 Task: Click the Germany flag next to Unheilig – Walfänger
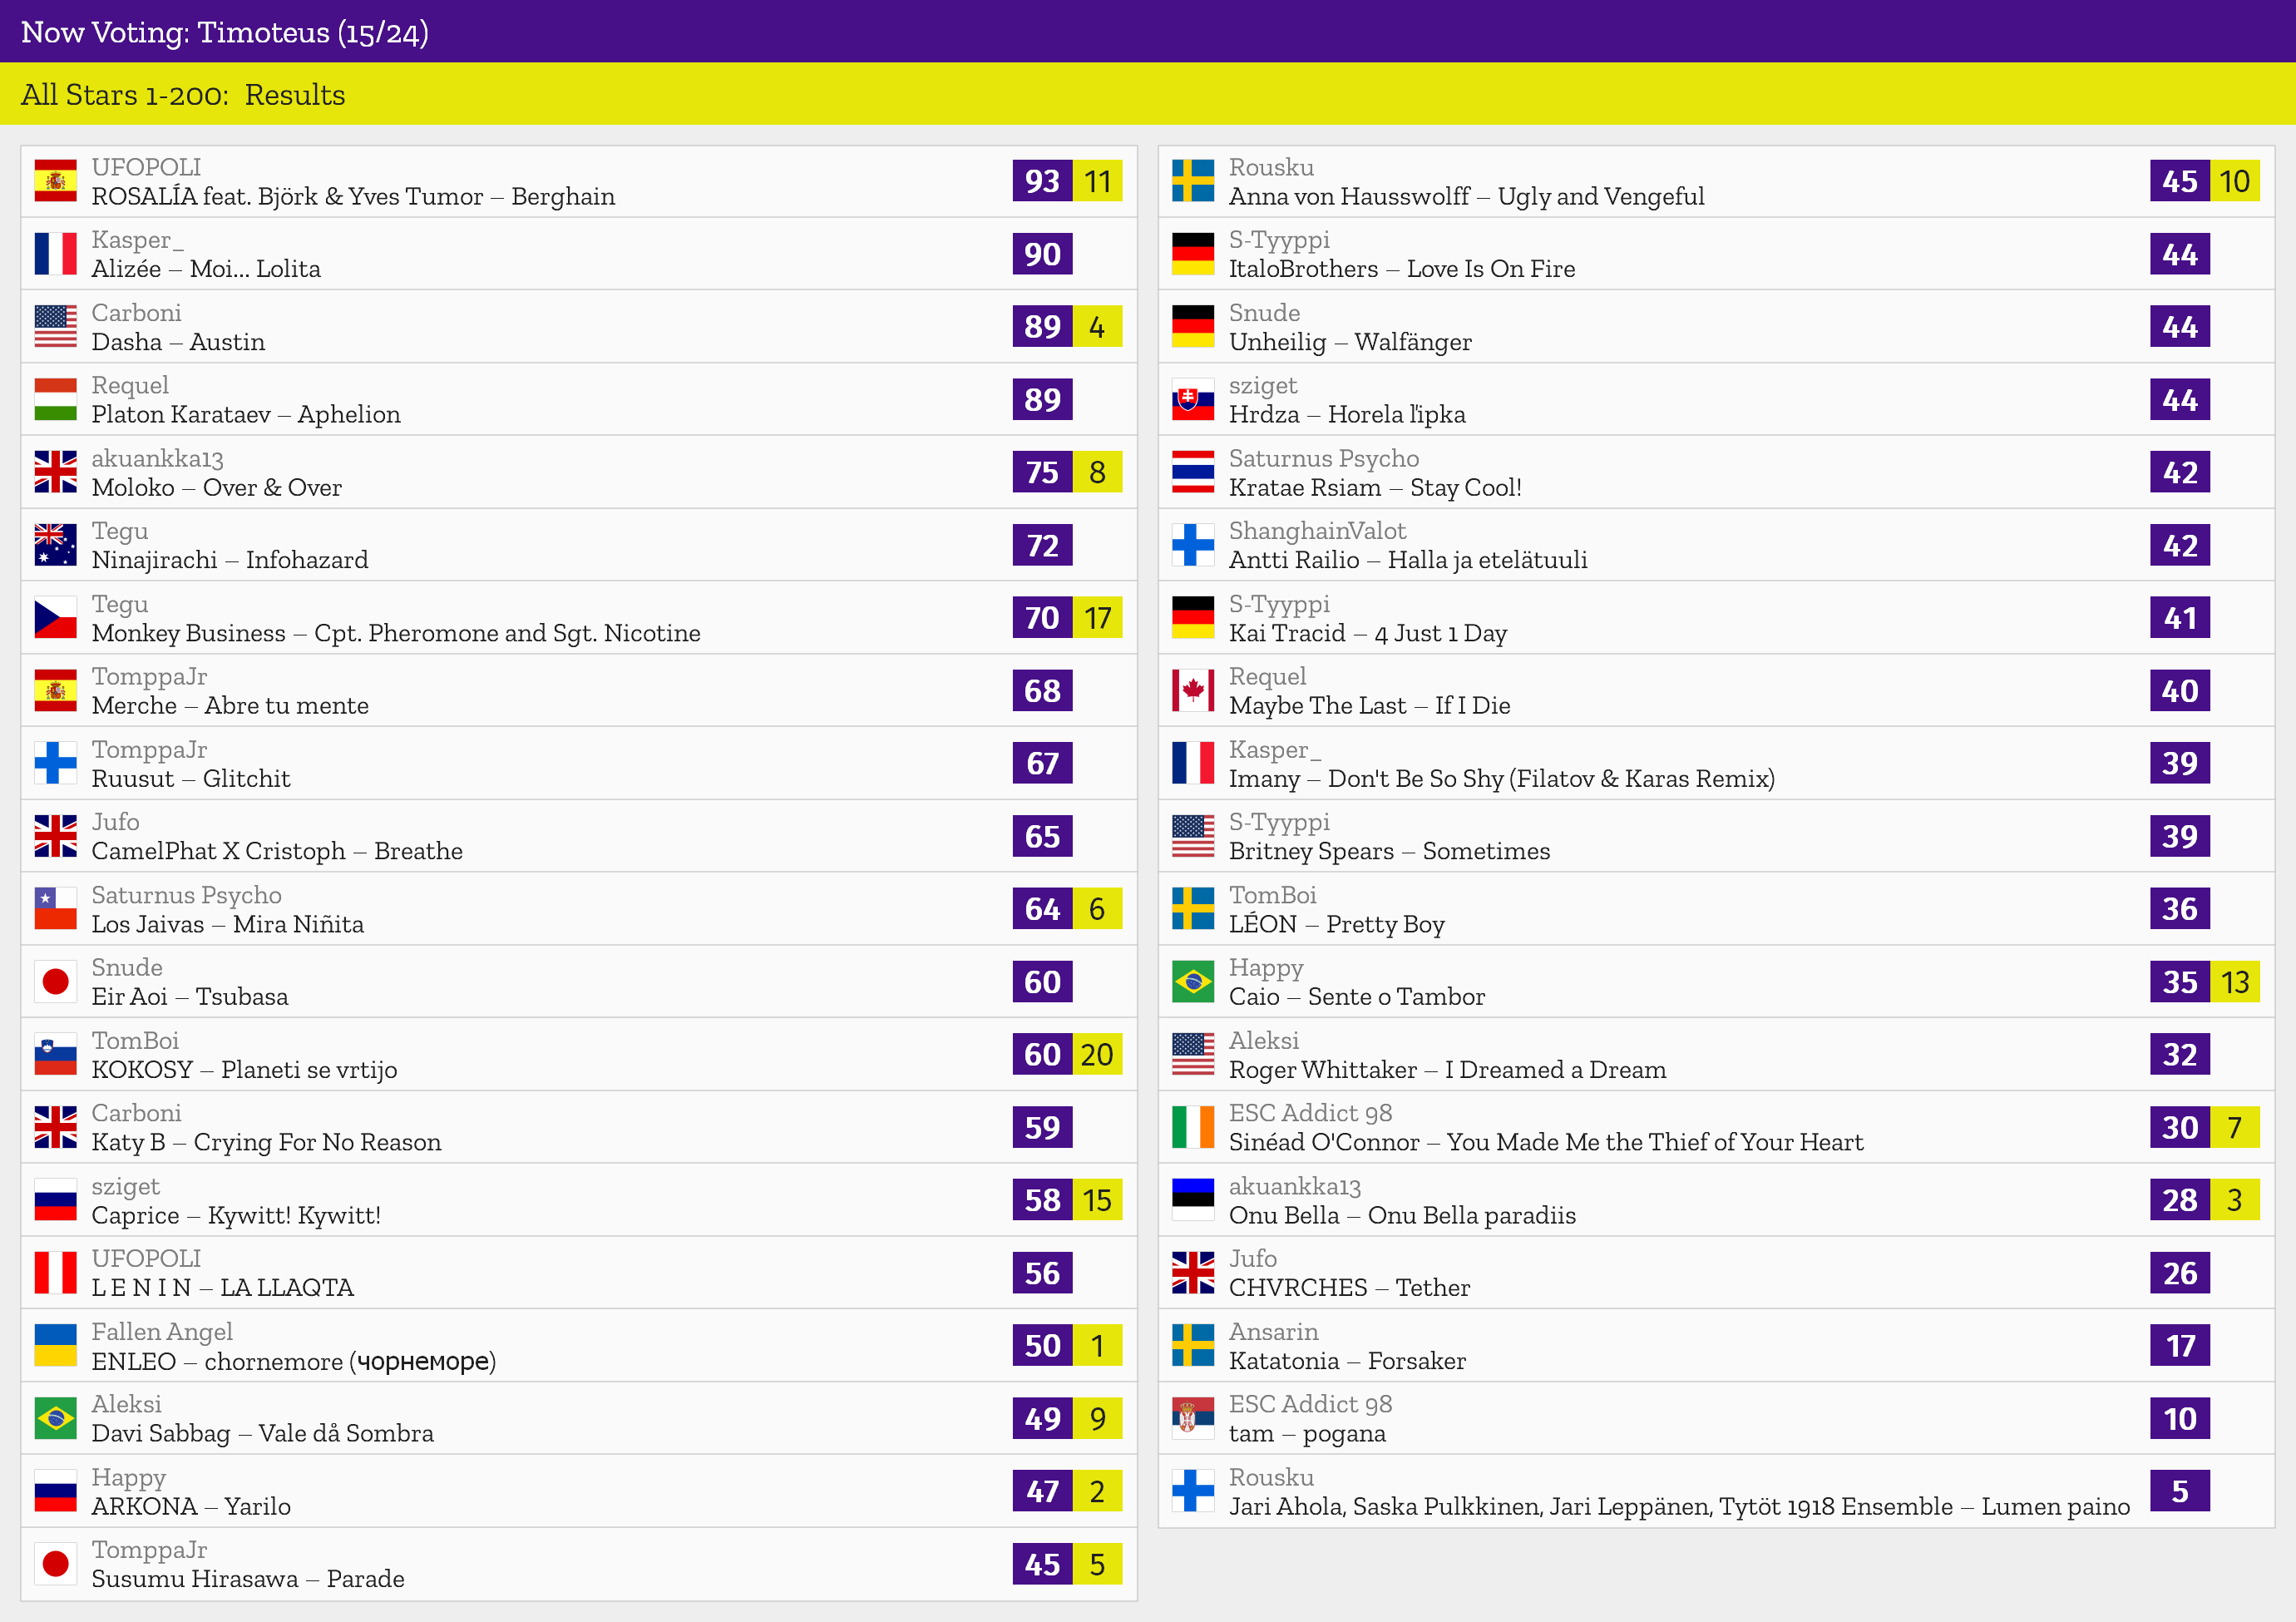[x=1193, y=326]
